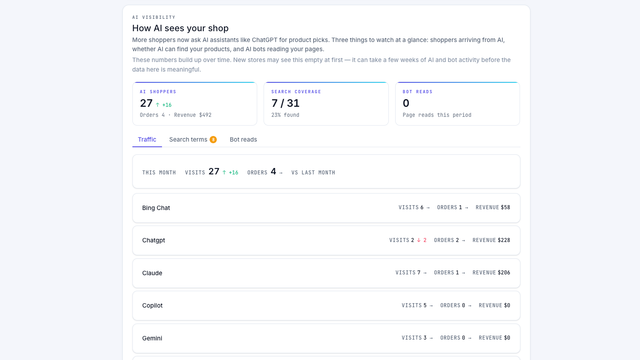The height and width of the screenshot is (360, 640).
Task: Click the 'THIS MONTH' label
Action: [159, 173]
